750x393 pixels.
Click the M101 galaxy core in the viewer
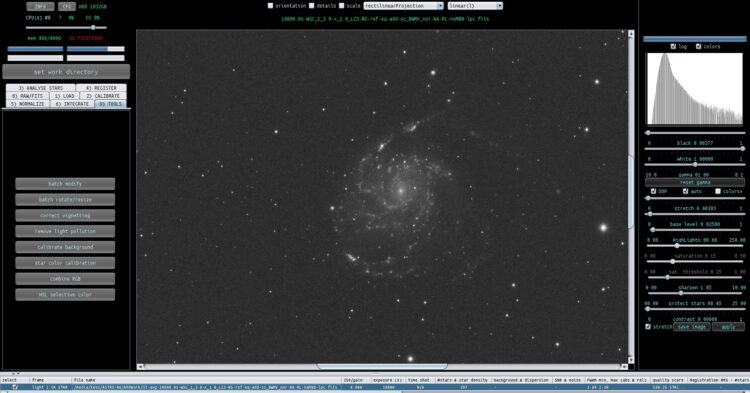400,191
